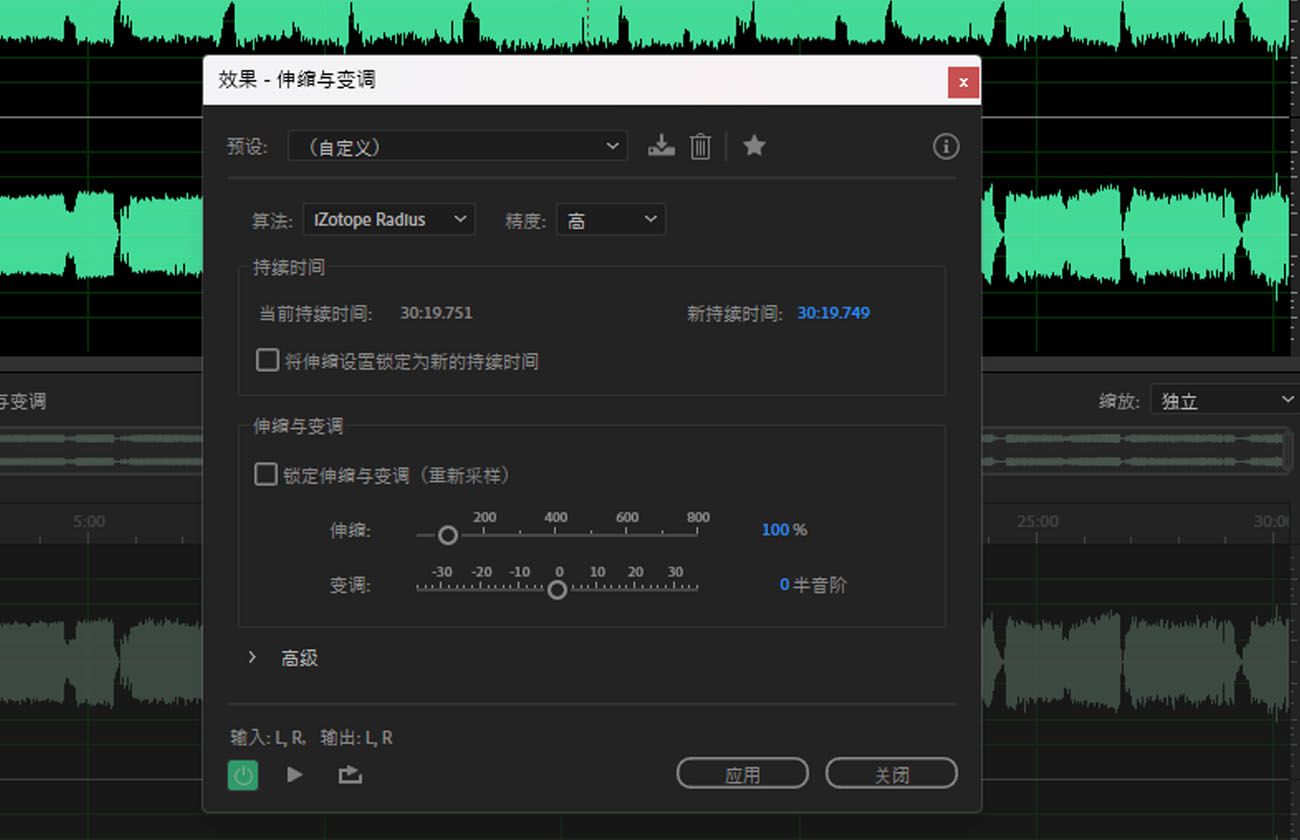The width and height of the screenshot is (1300, 840).
Task: Click the 变调 0 半音阶 value
Action: (812, 584)
